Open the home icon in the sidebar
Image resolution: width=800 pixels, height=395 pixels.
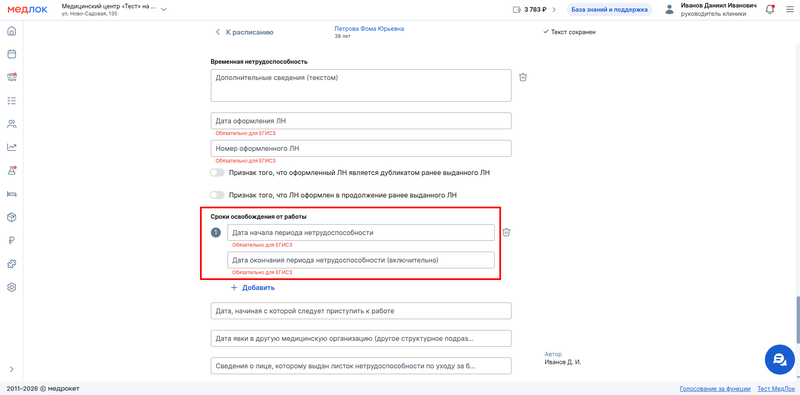click(12, 31)
